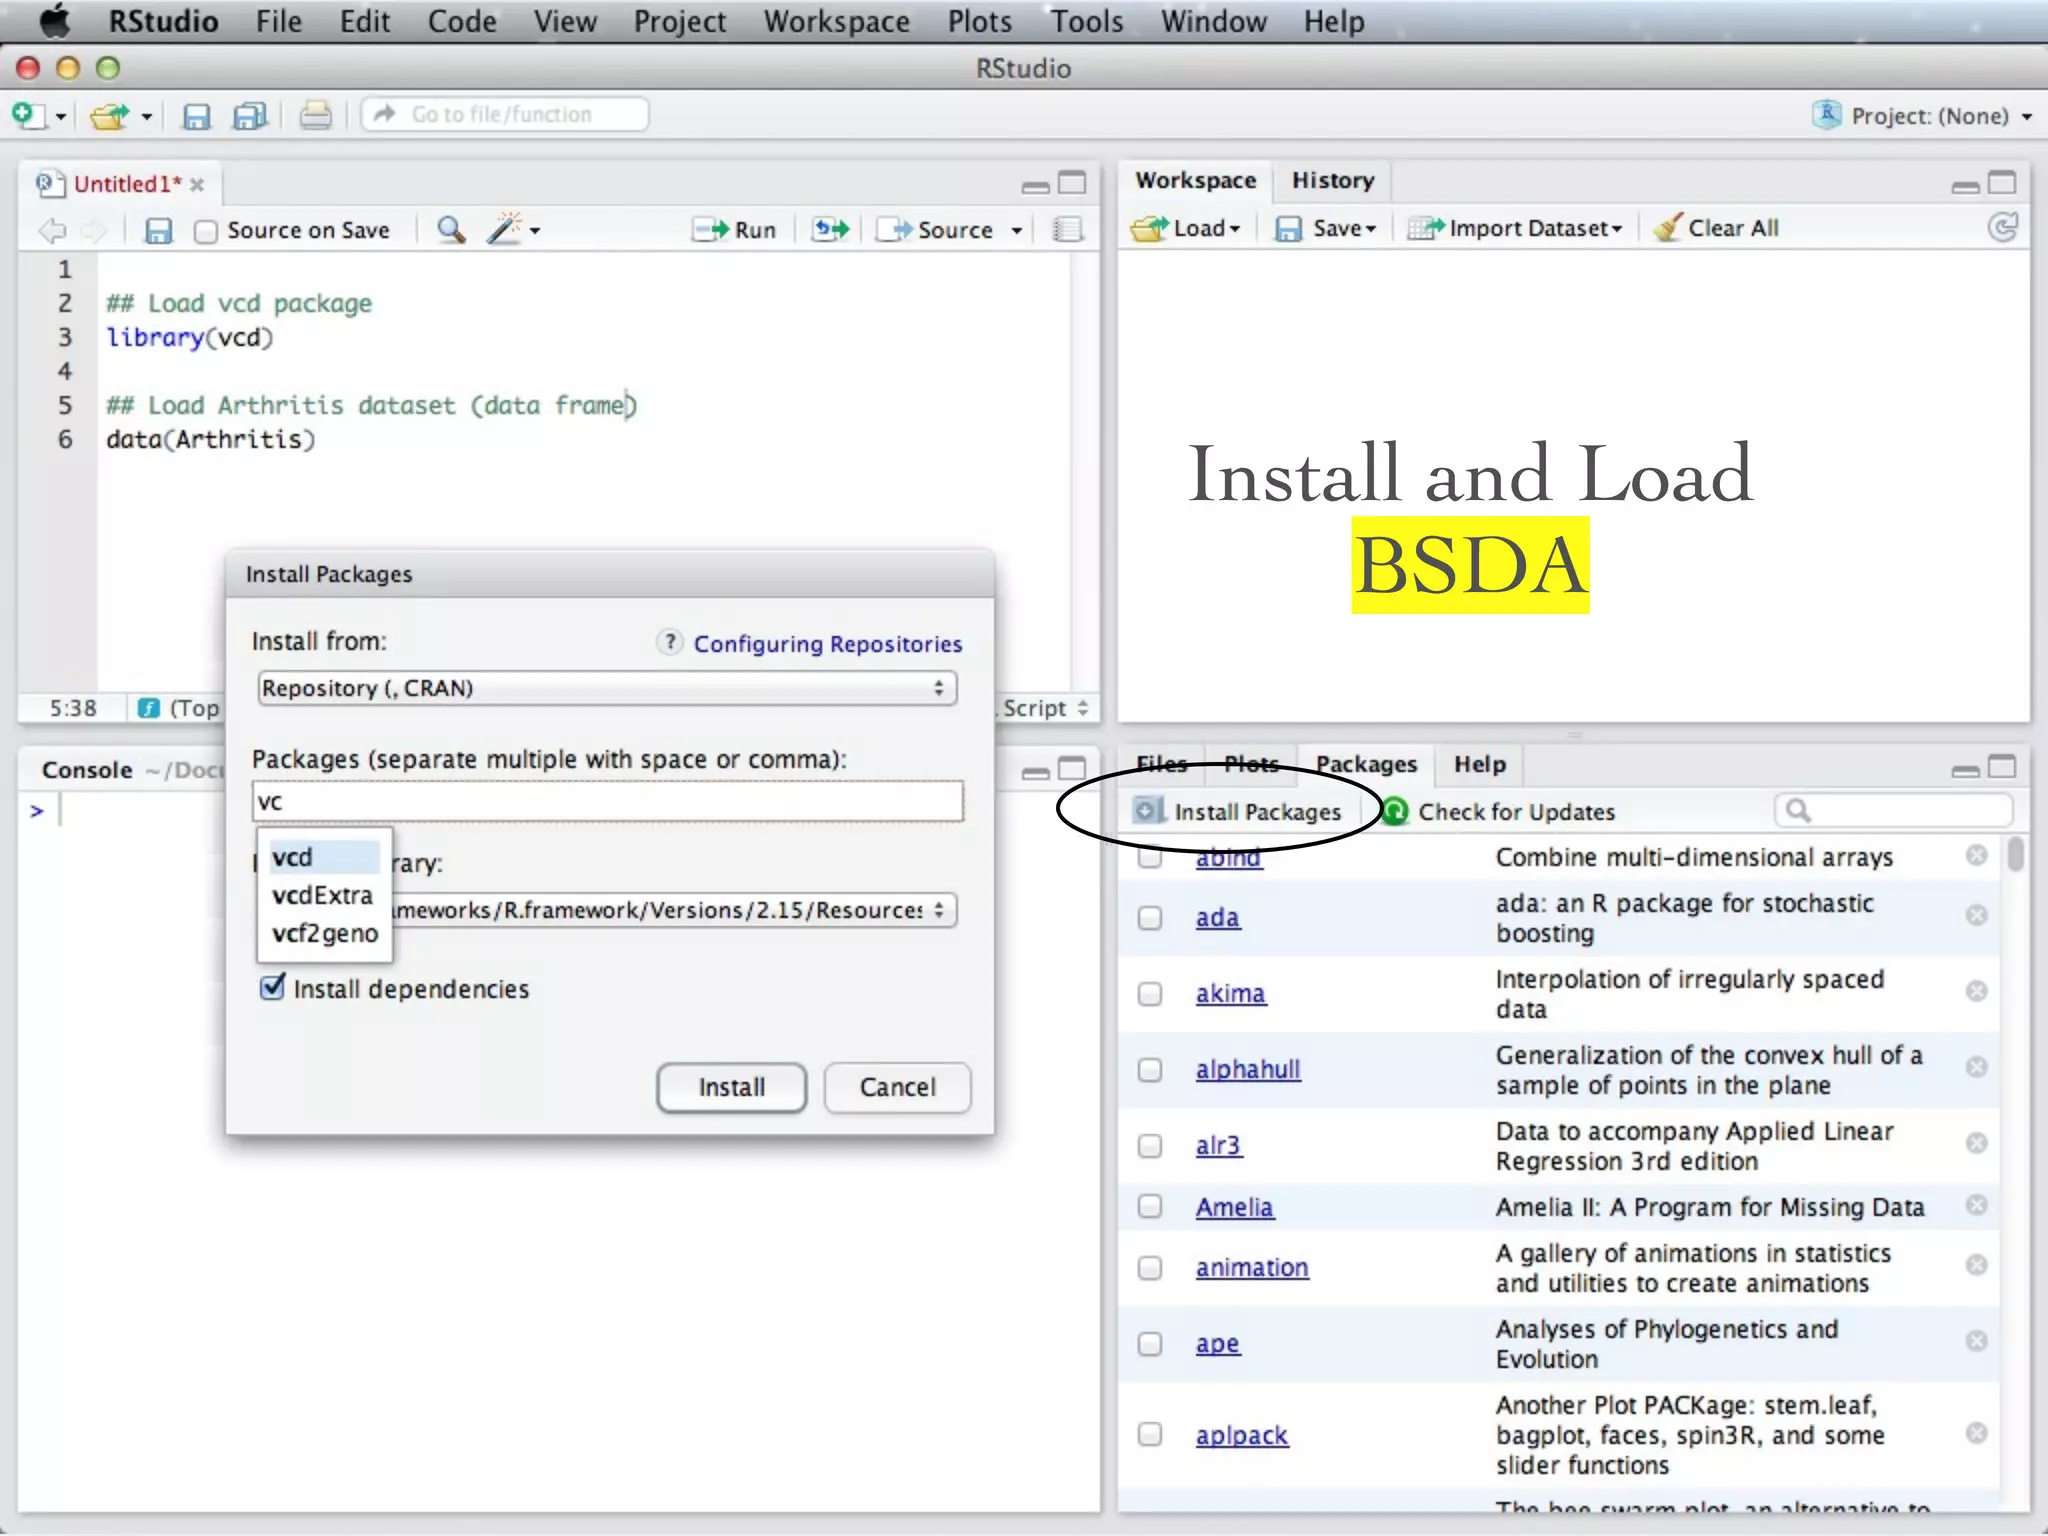Screen dimensions: 2048x1536
Task: Open Configuring Repositories link
Action: pyautogui.click(x=828, y=644)
